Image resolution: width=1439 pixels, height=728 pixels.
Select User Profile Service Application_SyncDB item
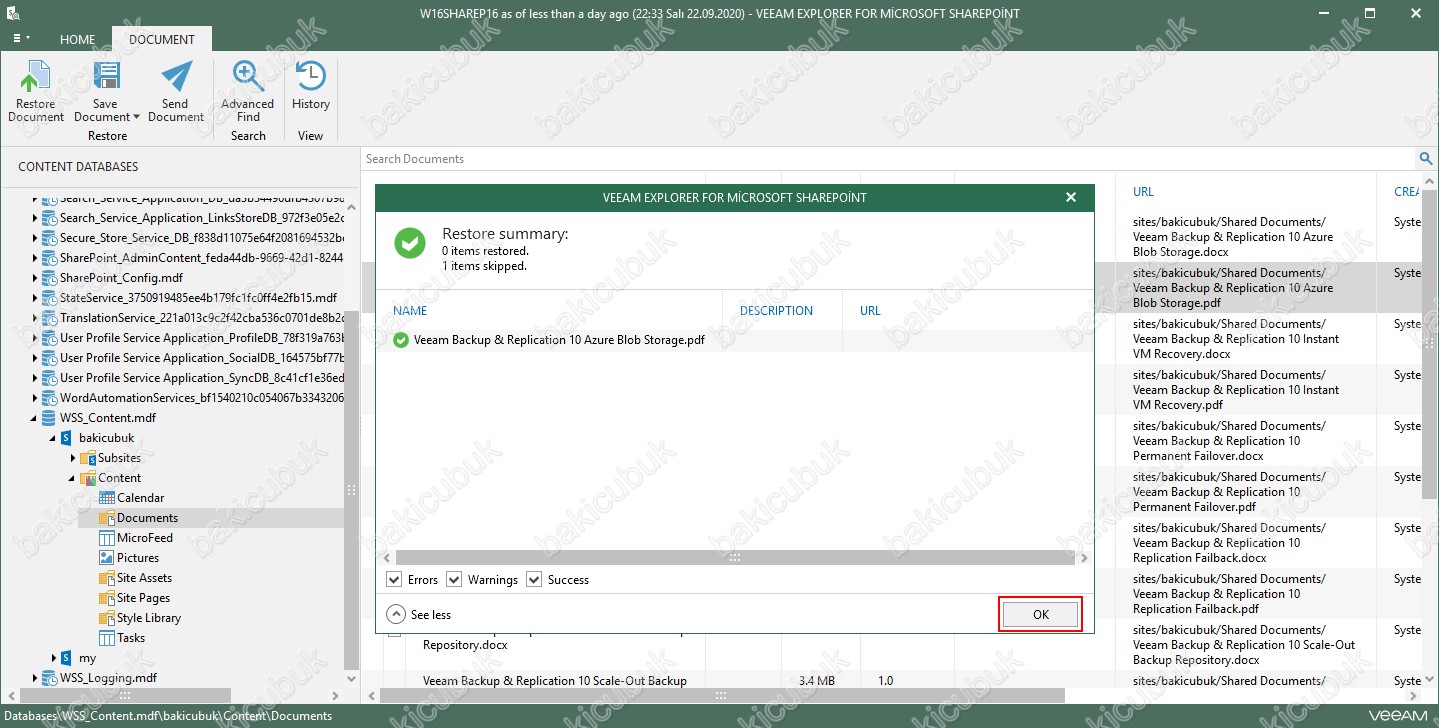202,378
